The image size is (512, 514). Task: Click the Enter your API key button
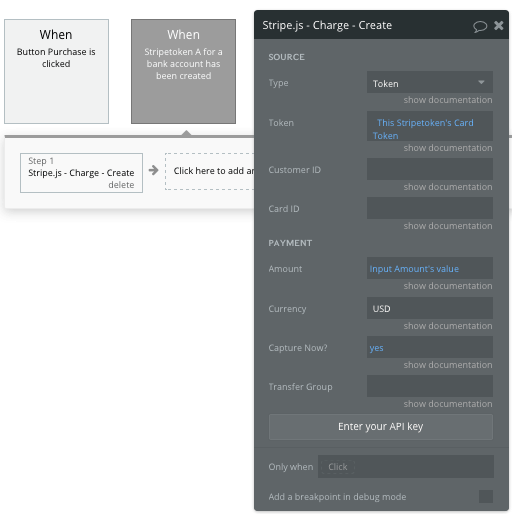coord(381,427)
